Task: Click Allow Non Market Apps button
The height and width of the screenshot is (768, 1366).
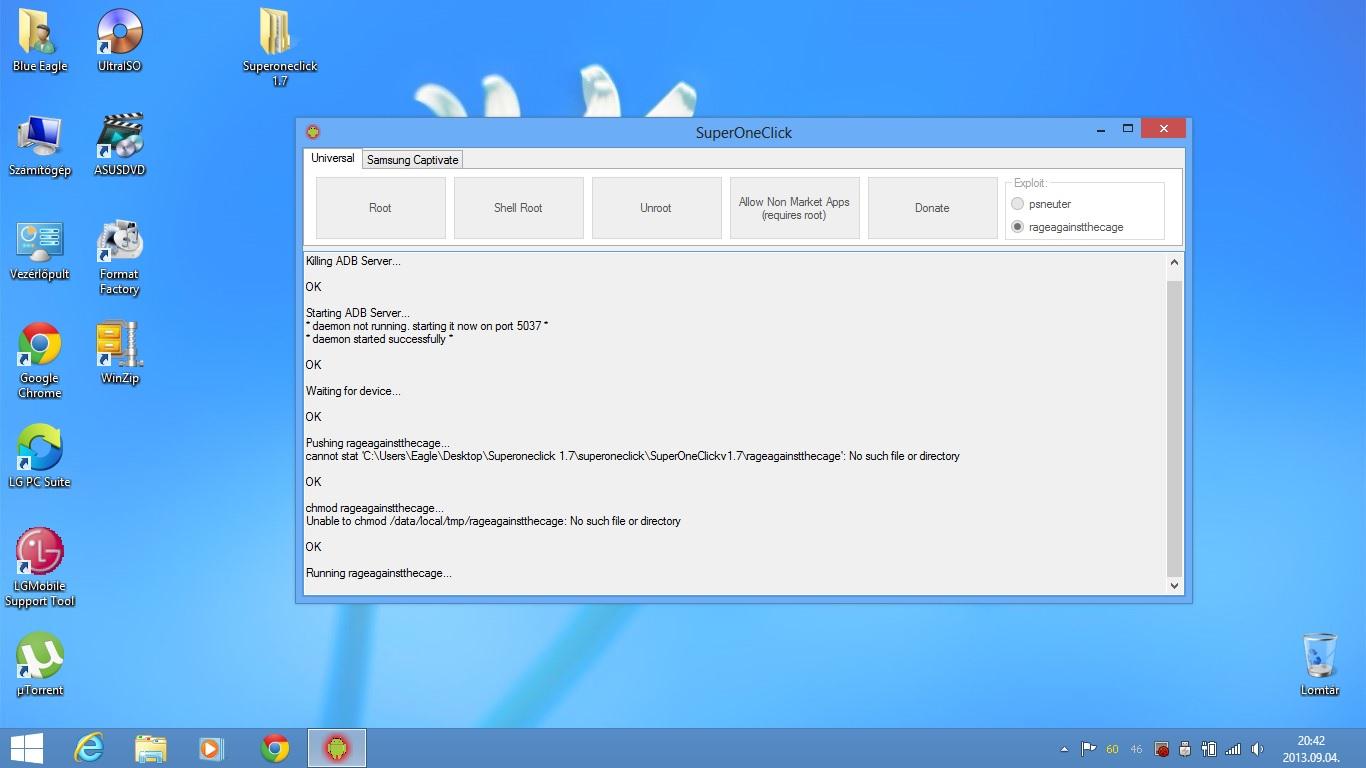Action: pyautogui.click(x=794, y=208)
